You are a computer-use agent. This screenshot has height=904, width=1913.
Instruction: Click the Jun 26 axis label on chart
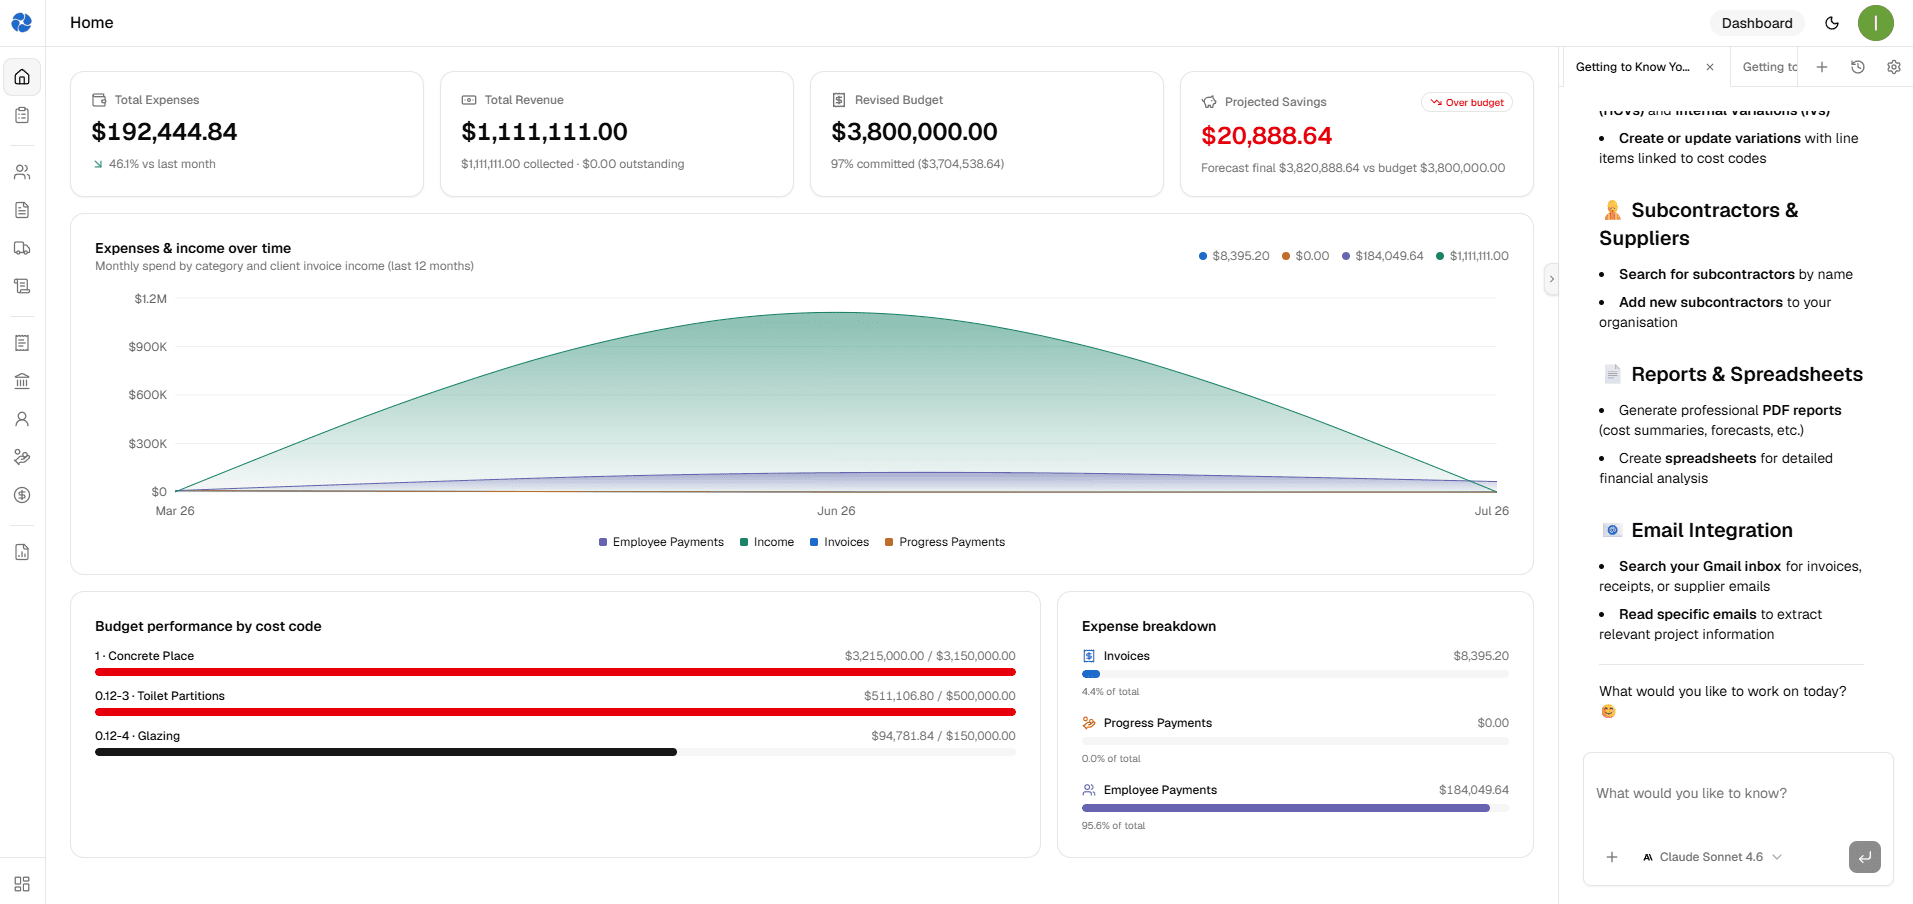[x=836, y=511]
